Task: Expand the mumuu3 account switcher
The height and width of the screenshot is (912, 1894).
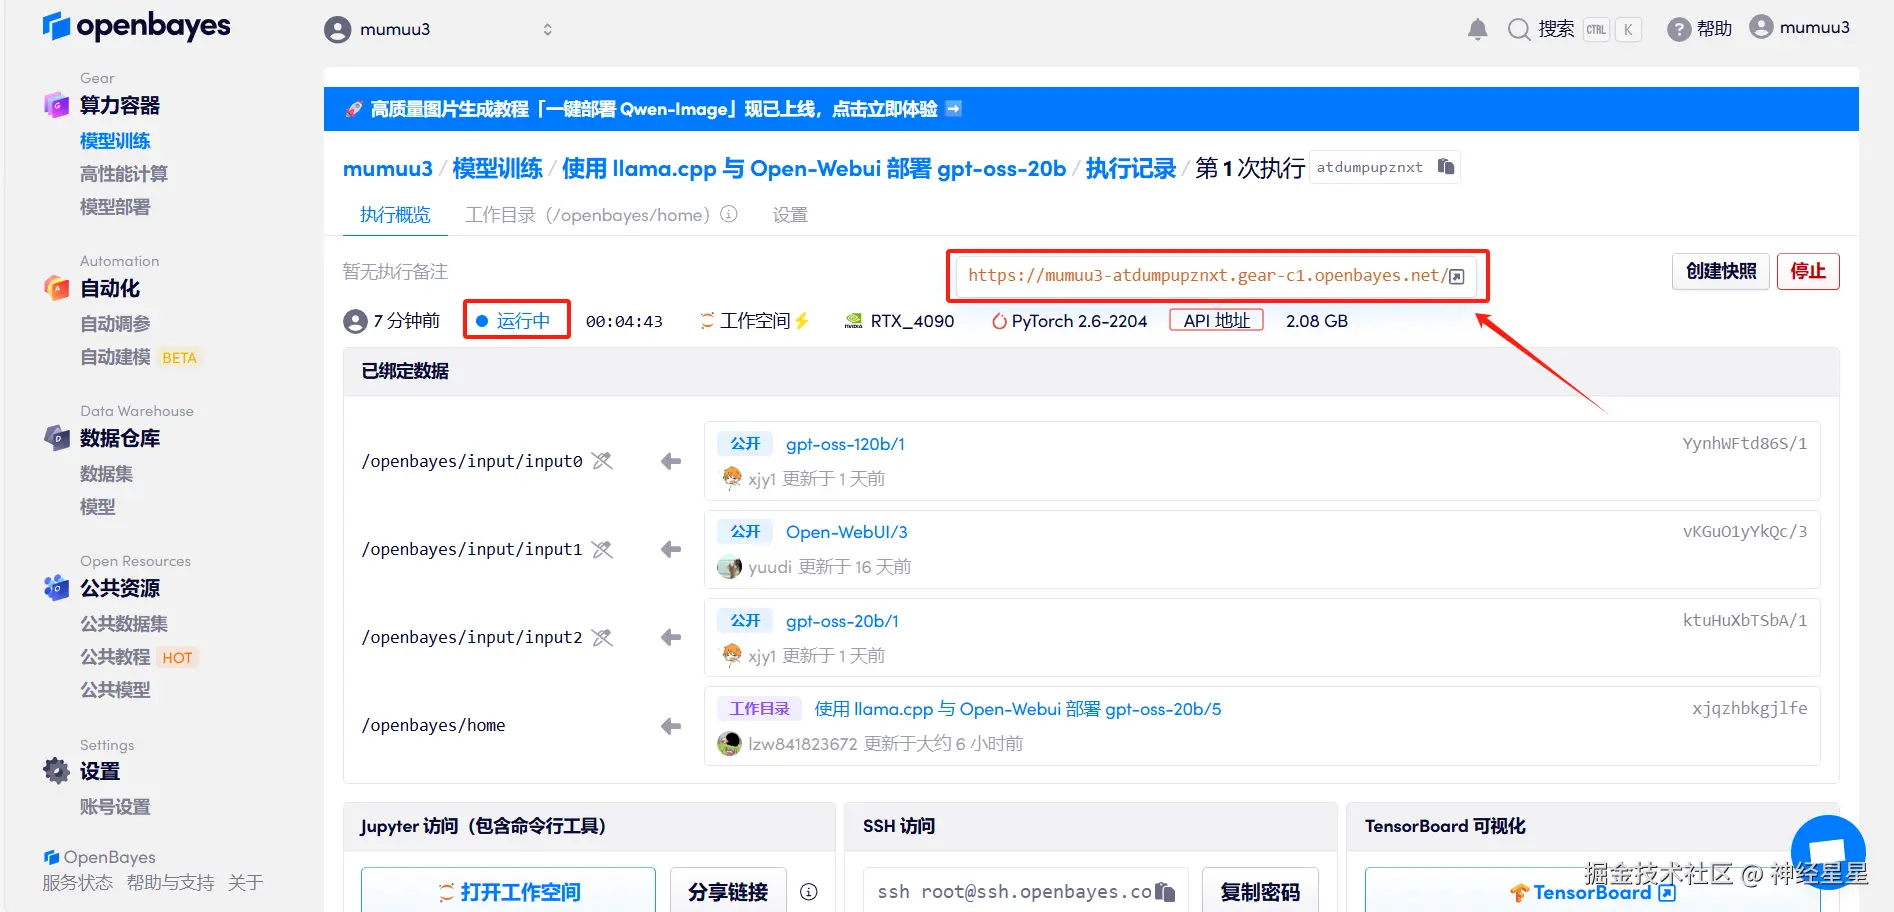Action: point(547,29)
